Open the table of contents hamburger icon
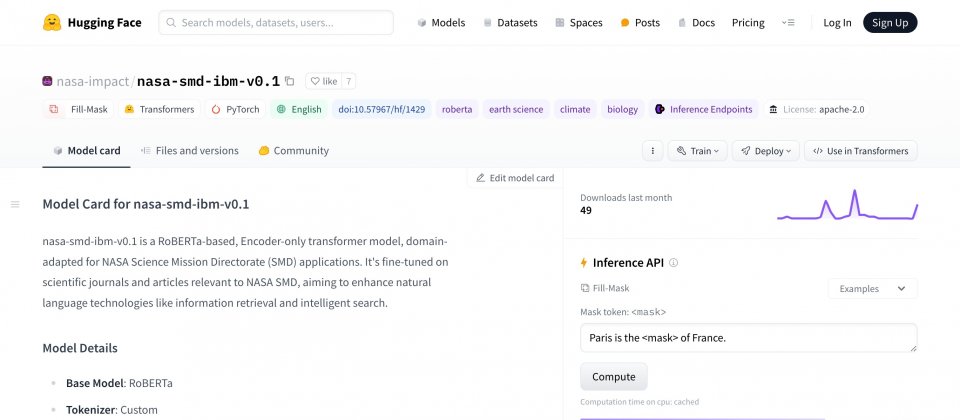Screen dimensions: 960x420 tap(15, 204)
